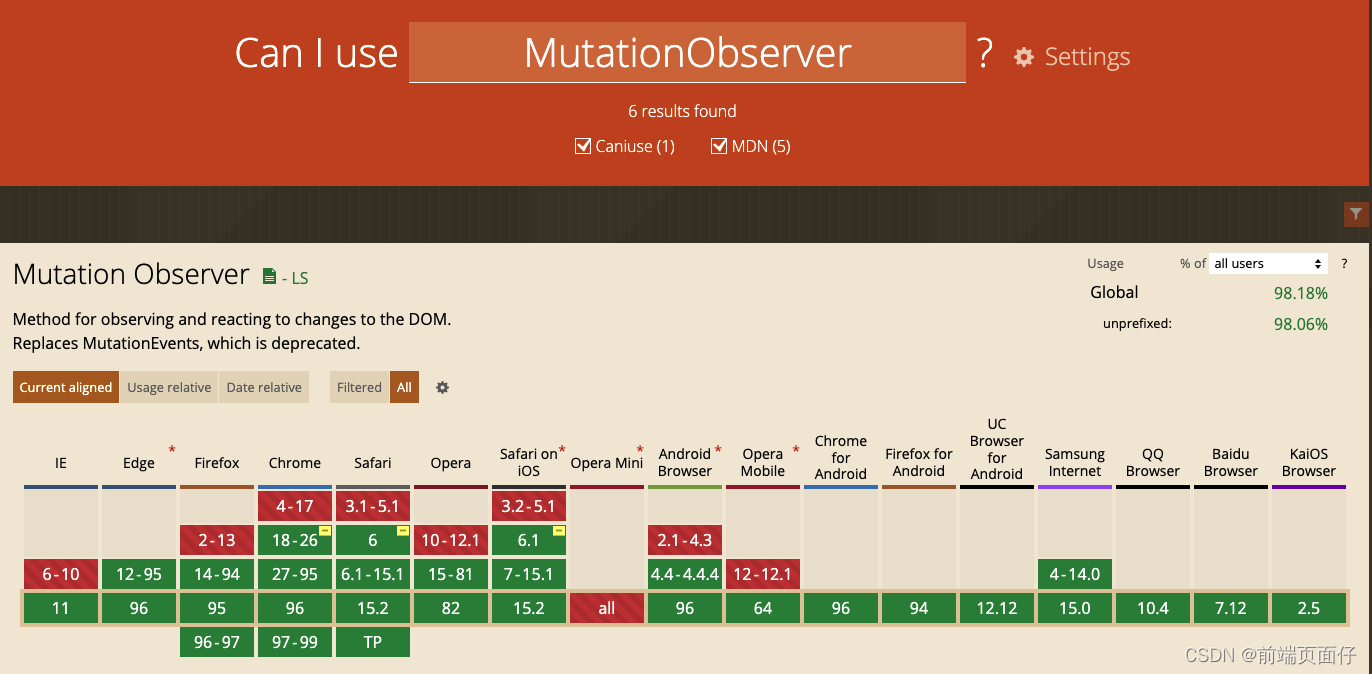Uncheck the Caniuse (1) checkbox
The width and height of the screenshot is (1372, 674).
[583, 146]
